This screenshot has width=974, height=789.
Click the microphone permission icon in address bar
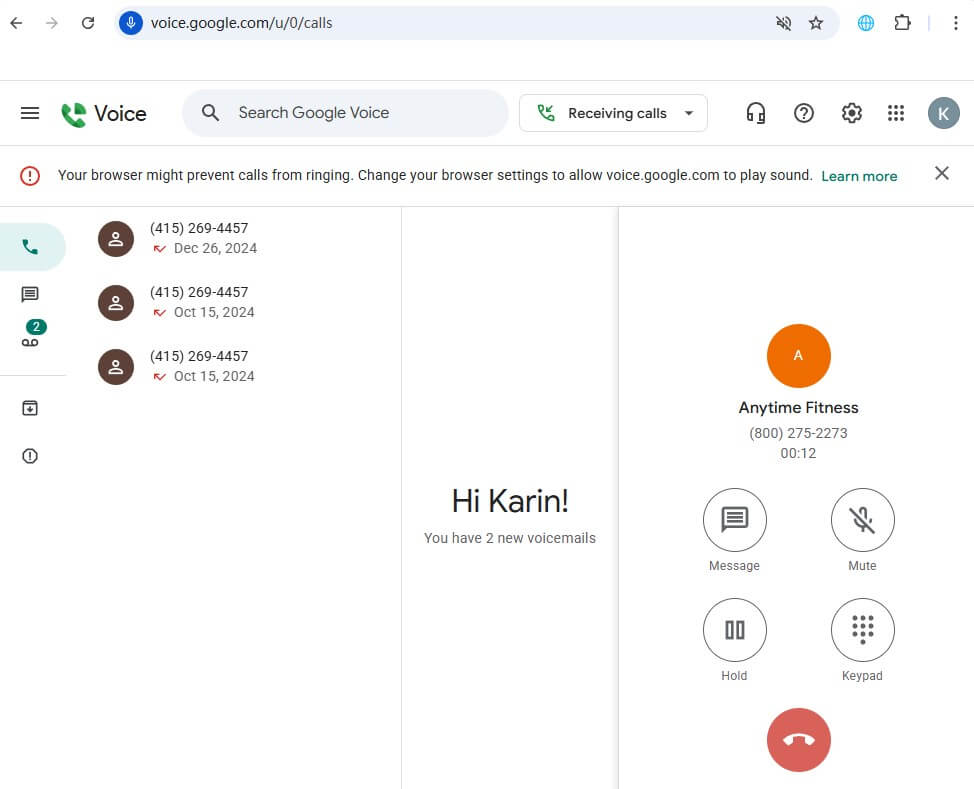click(x=130, y=23)
